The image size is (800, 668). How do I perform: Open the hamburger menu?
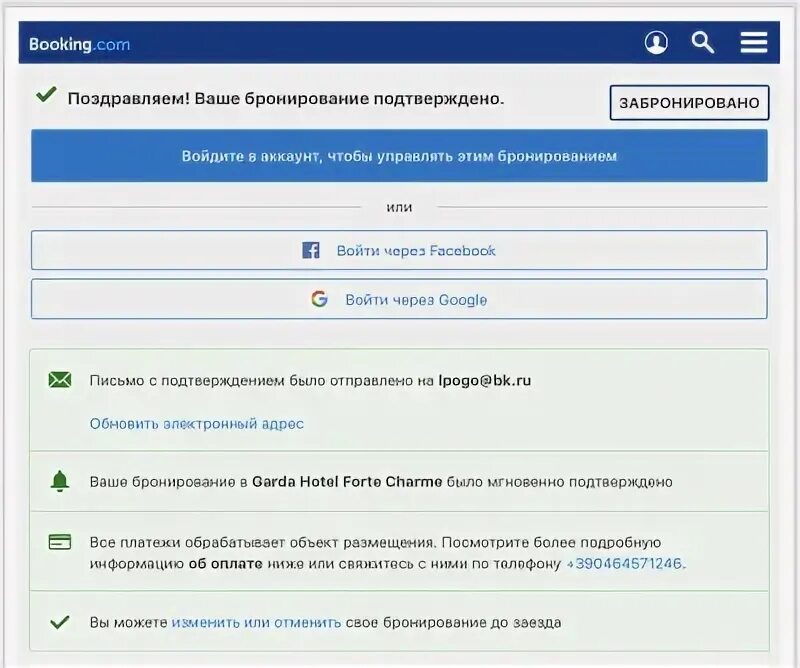[x=754, y=42]
